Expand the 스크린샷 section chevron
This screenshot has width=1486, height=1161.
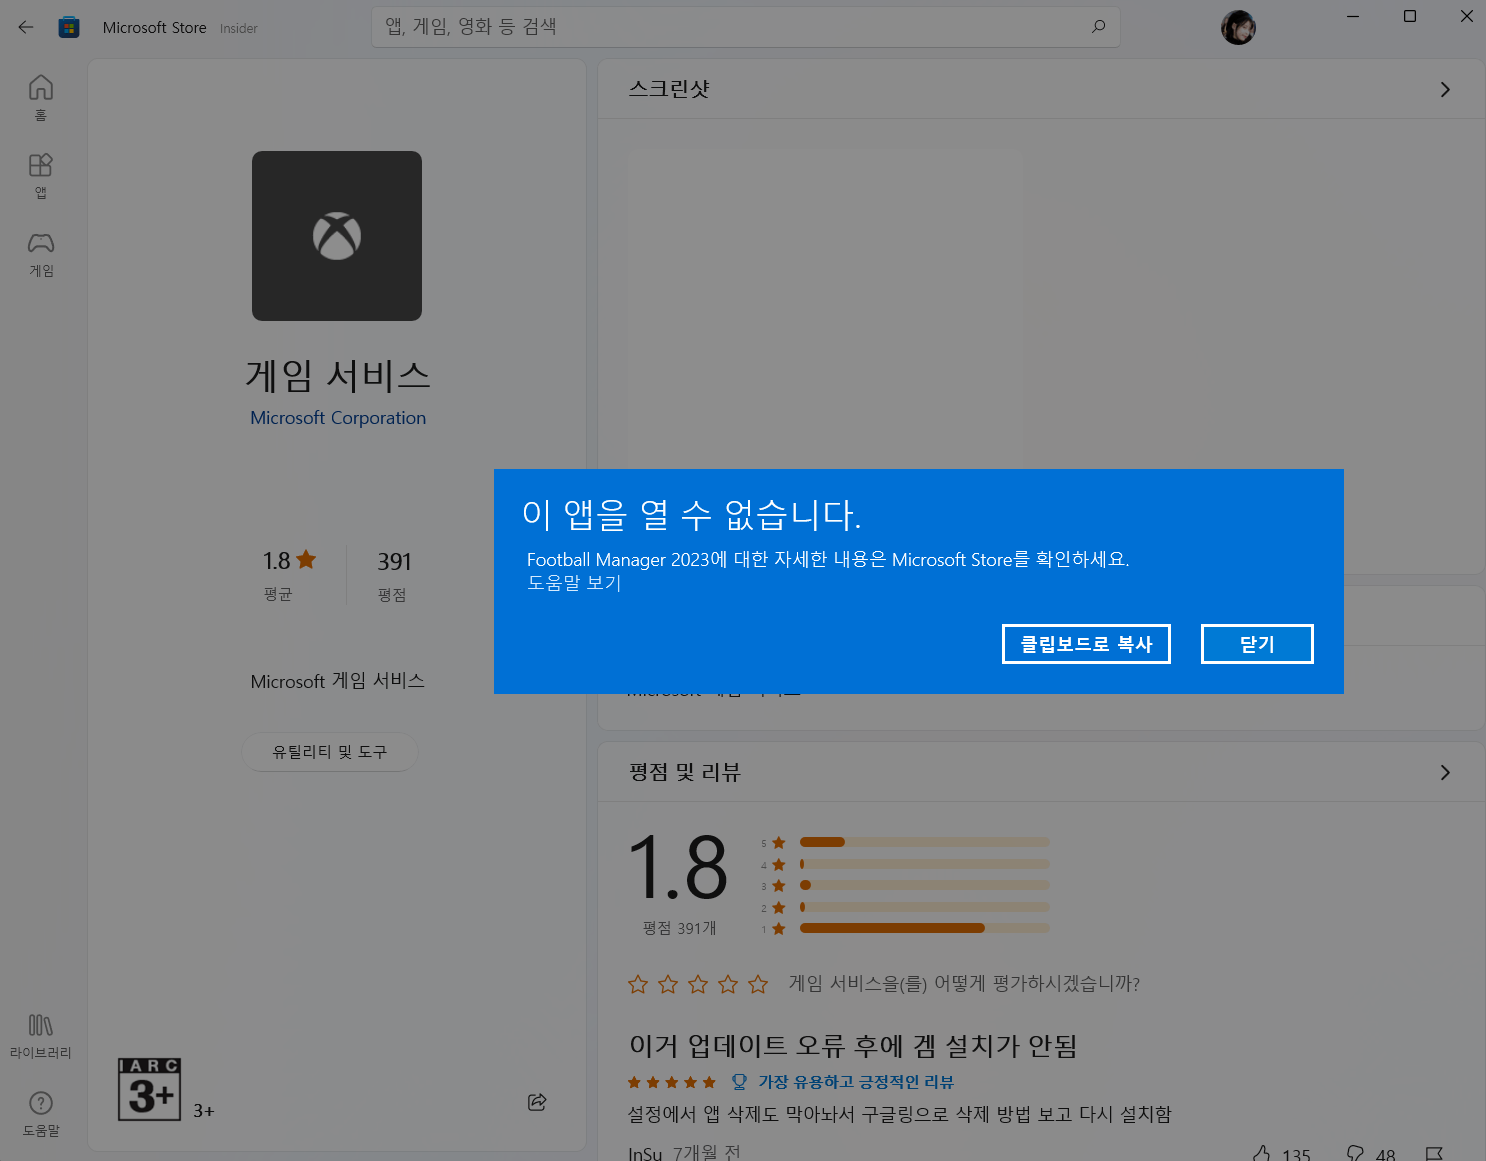point(1445,89)
